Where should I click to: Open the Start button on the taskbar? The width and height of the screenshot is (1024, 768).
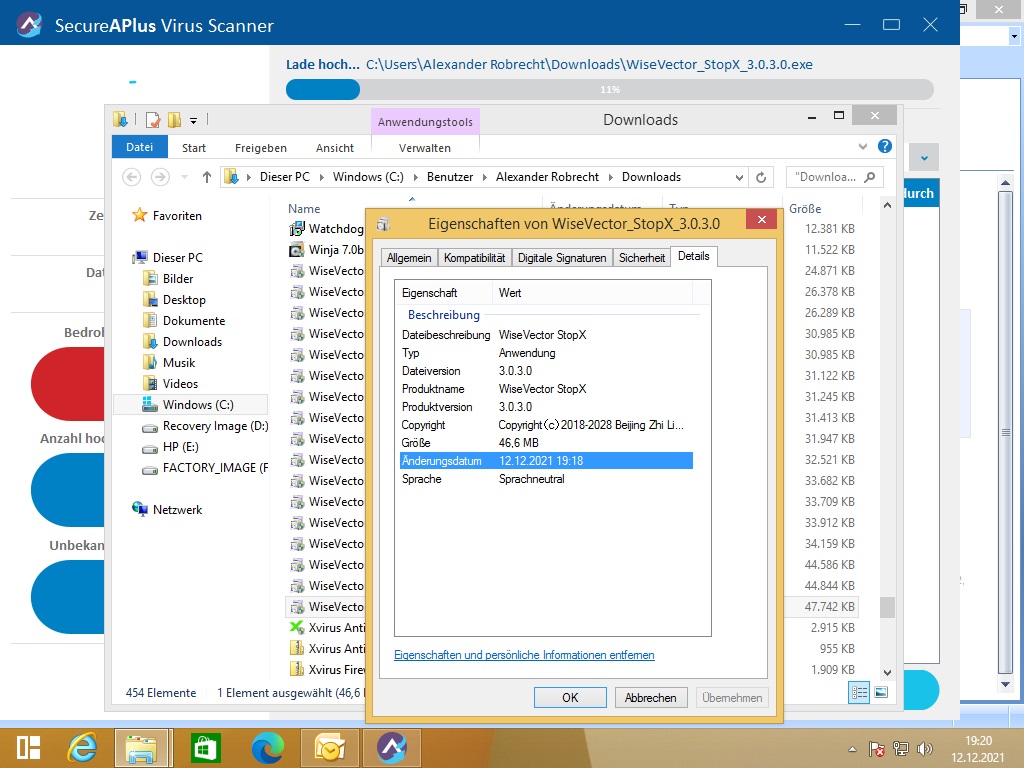(28, 748)
